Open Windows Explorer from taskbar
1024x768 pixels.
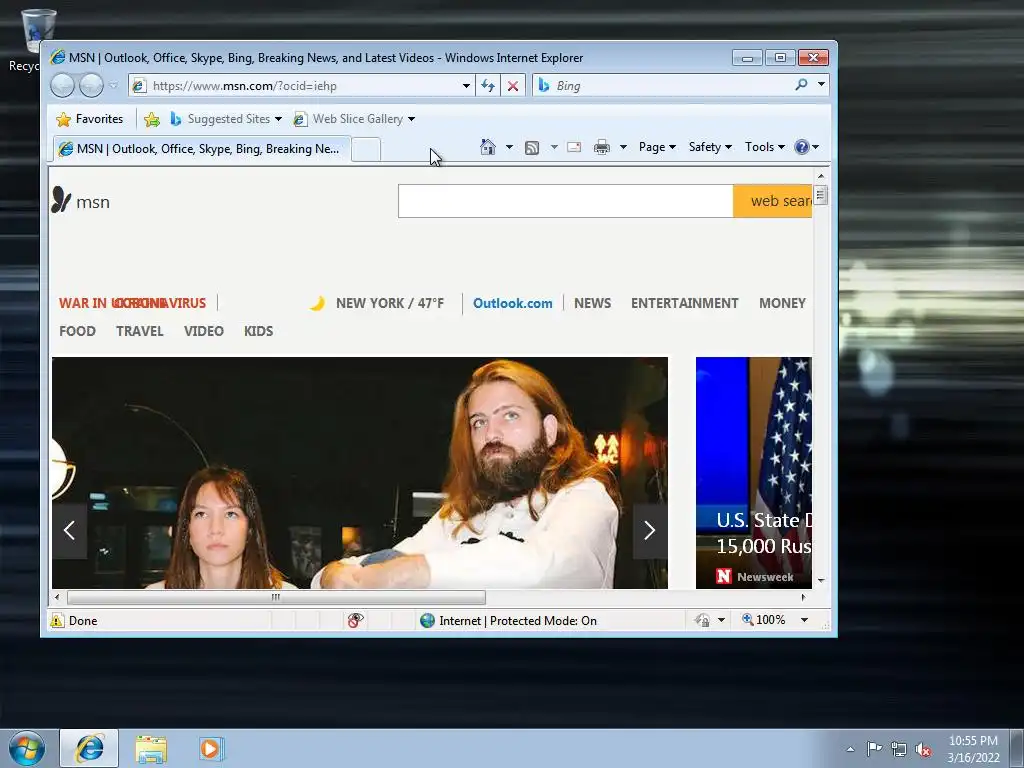[151, 748]
